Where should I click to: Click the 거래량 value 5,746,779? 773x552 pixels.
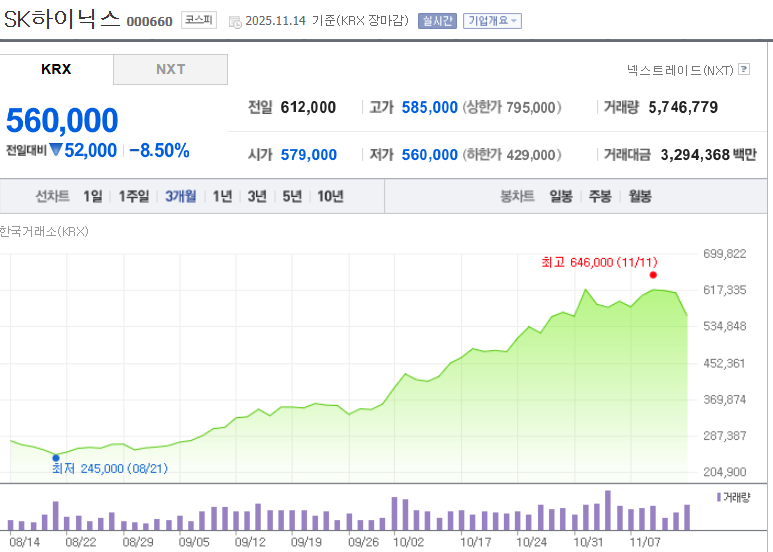pos(683,107)
